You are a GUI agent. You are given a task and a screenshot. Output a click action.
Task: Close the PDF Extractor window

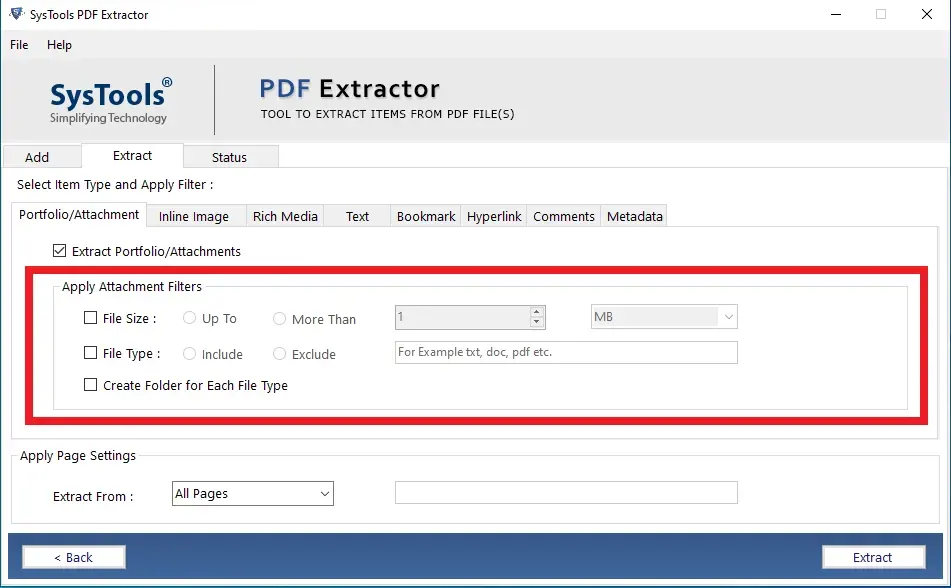927,14
